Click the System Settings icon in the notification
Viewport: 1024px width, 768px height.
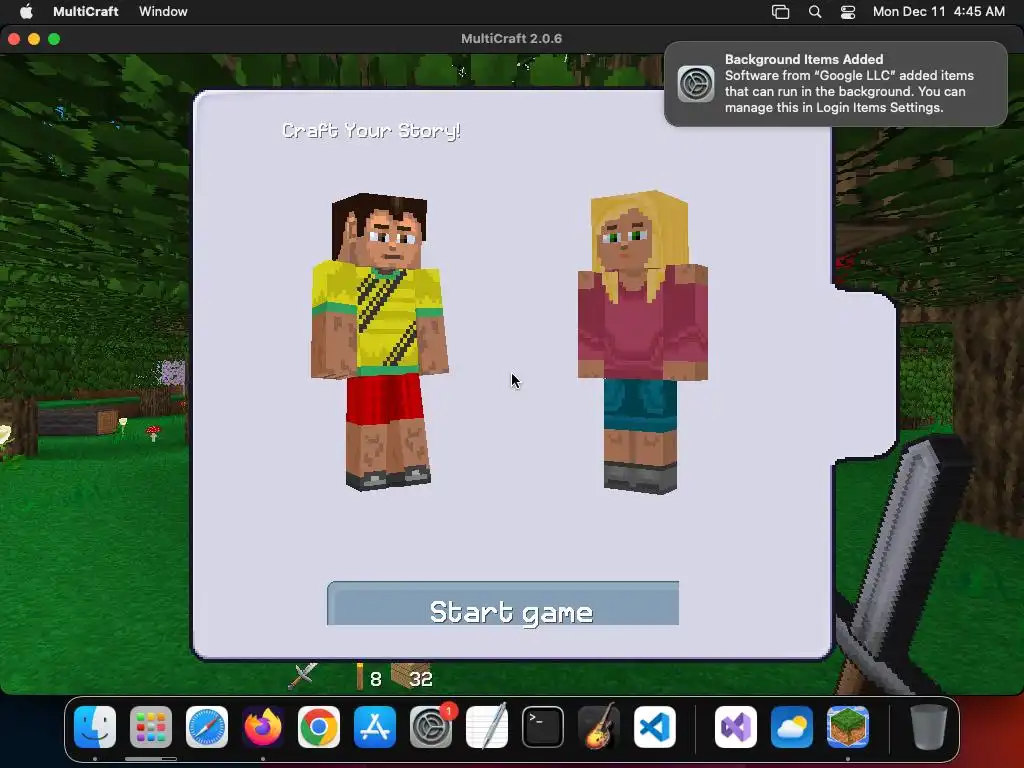click(x=696, y=84)
